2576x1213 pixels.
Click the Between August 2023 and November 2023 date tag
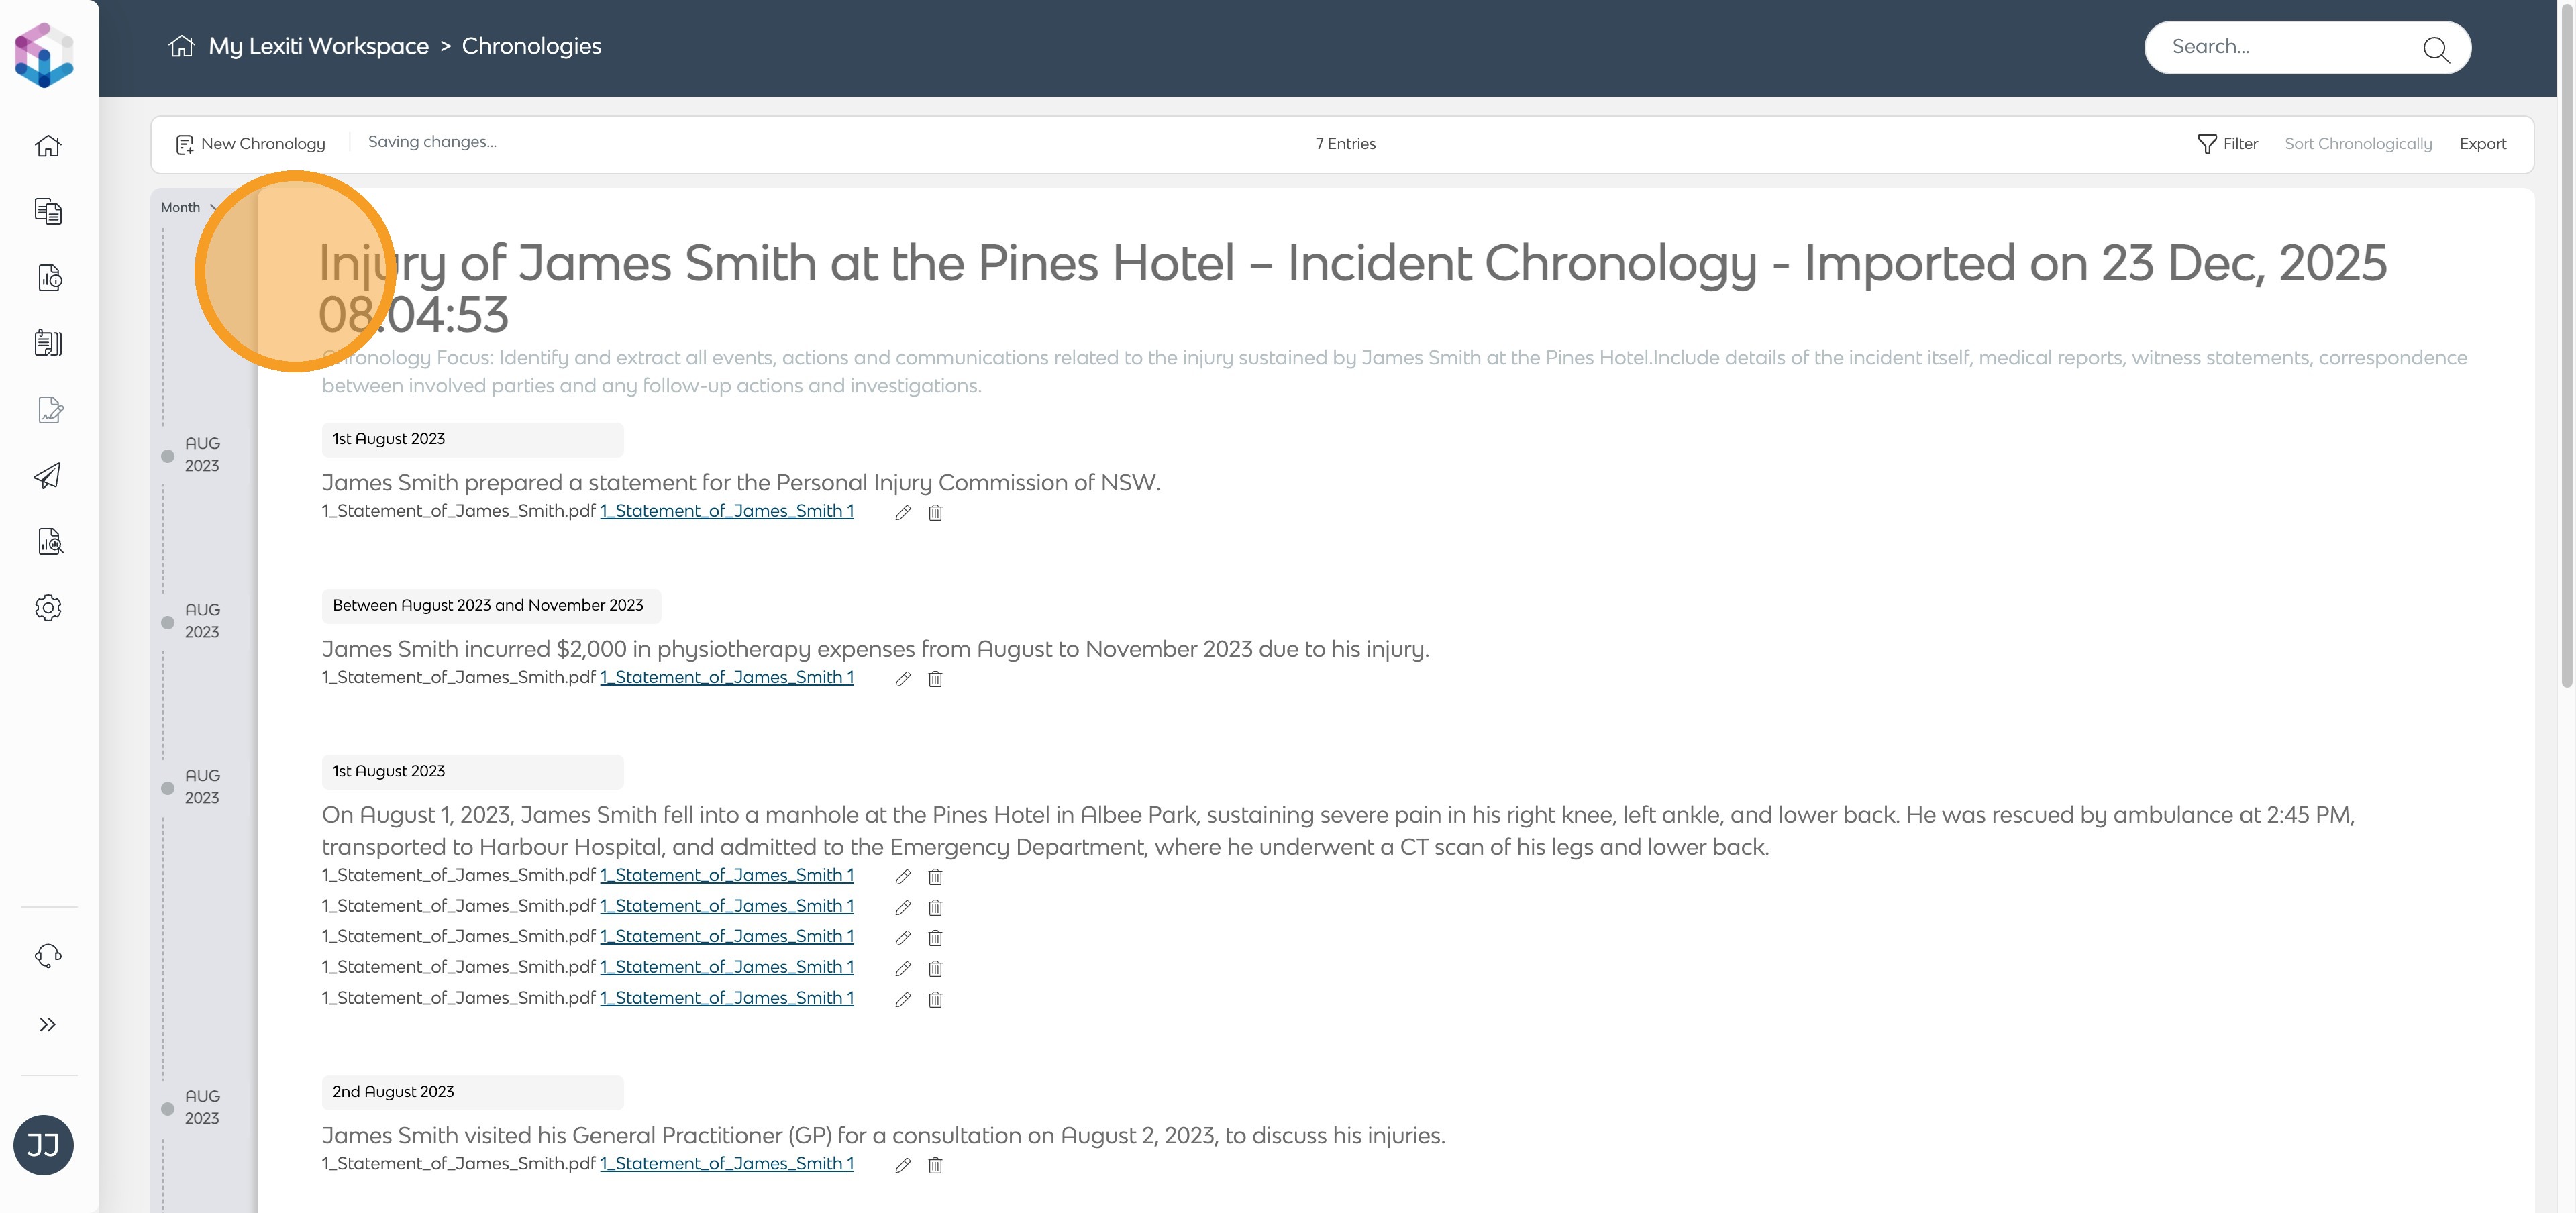pyautogui.click(x=488, y=606)
